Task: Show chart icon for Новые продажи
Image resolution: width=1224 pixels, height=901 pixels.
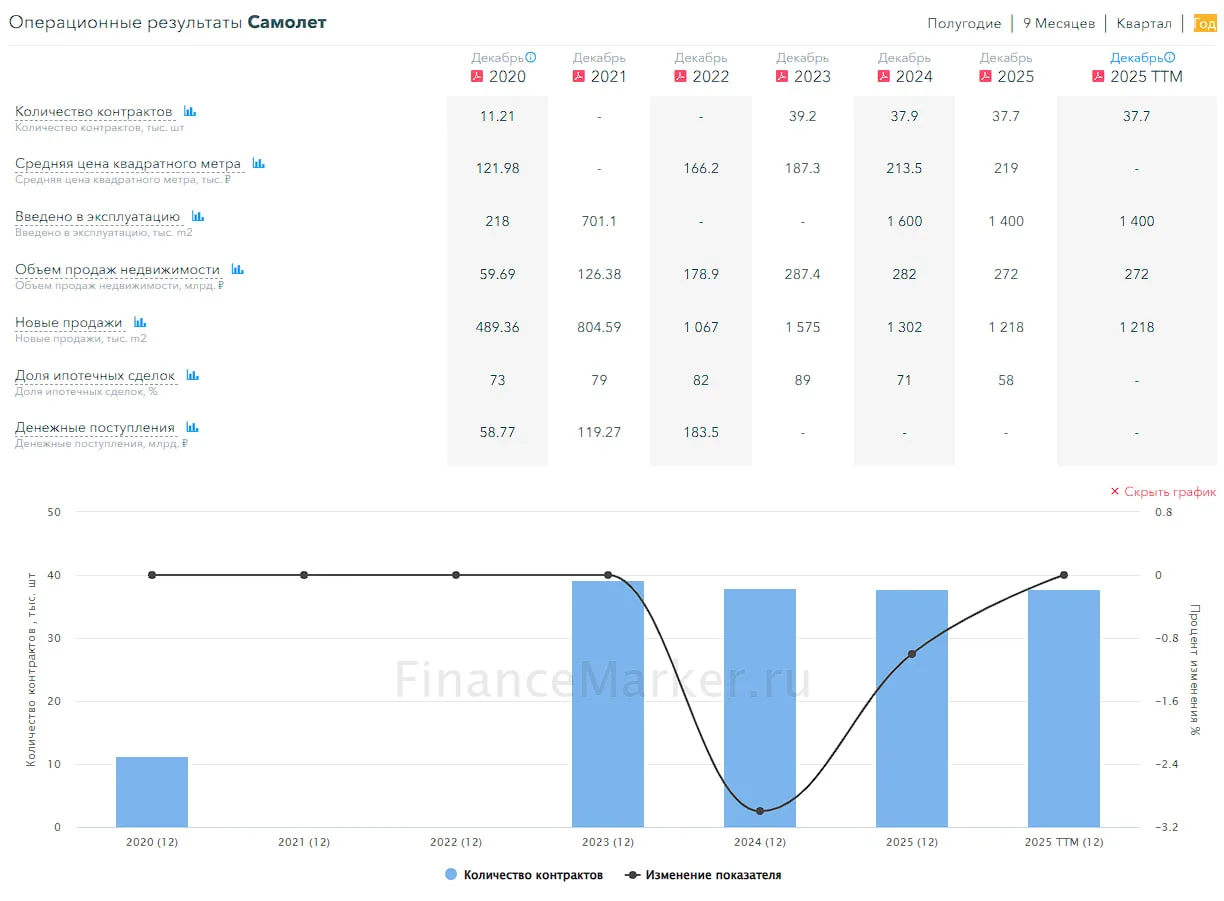Action: 140,322
